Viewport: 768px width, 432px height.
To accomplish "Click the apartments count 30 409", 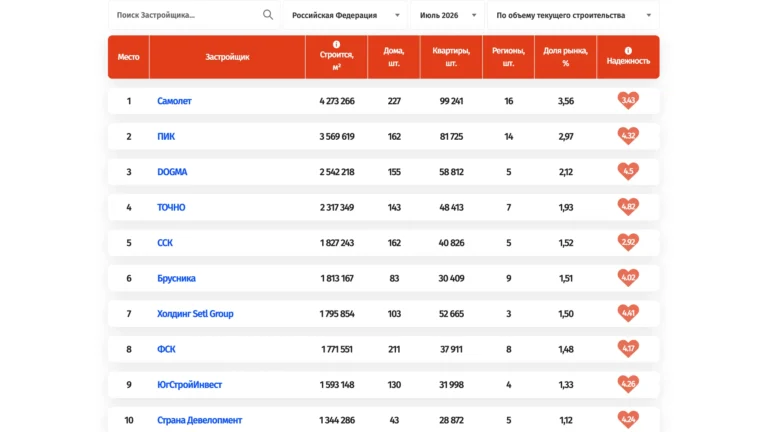I will (451, 278).
